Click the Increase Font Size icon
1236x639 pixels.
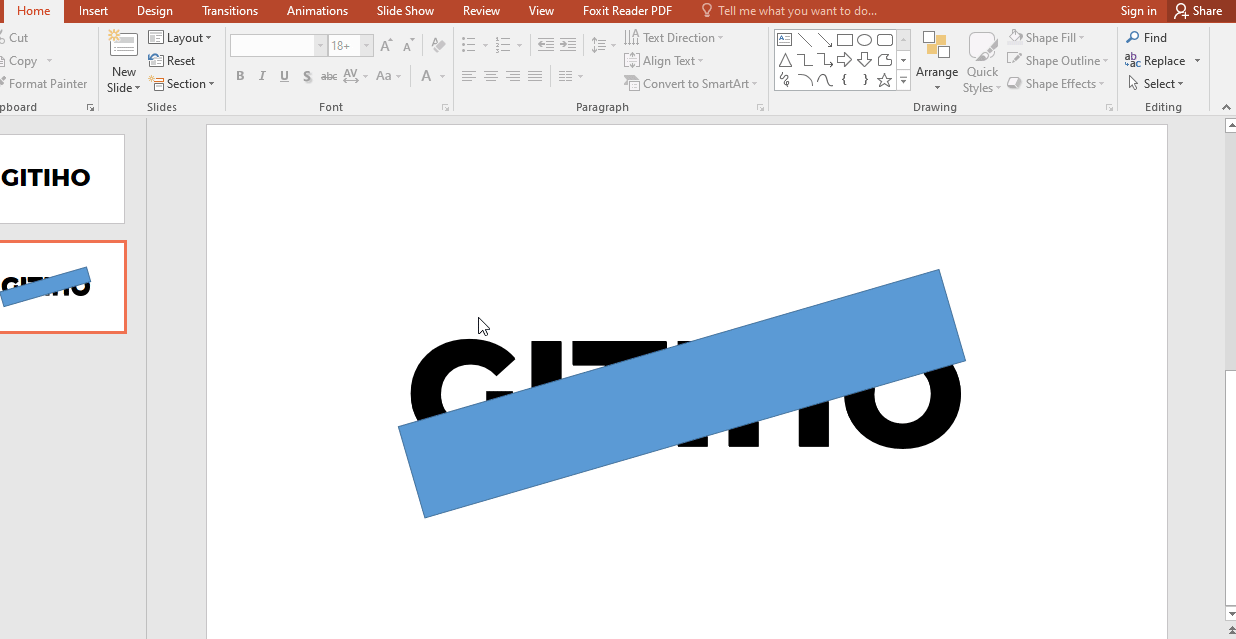[385, 44]
